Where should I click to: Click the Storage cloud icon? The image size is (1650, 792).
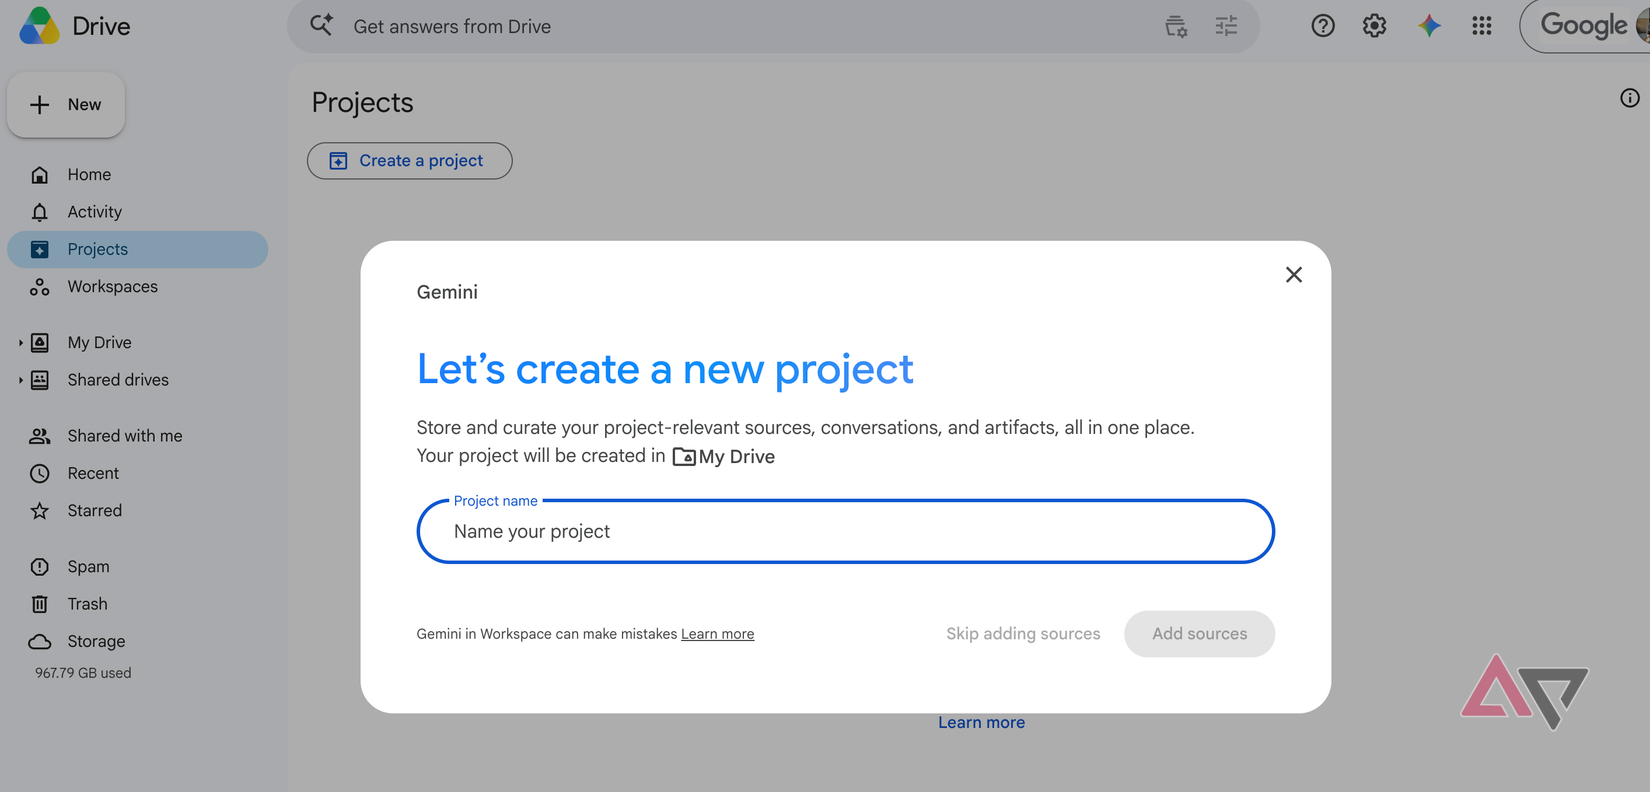[x=40, y=642]
